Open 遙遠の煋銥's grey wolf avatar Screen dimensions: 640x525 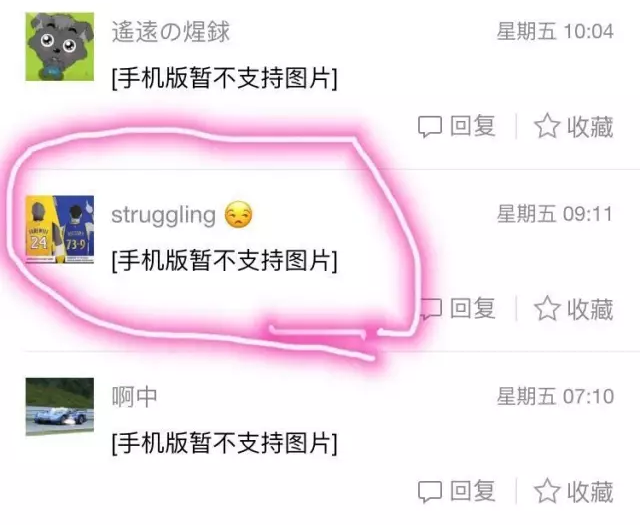(60, 47)
